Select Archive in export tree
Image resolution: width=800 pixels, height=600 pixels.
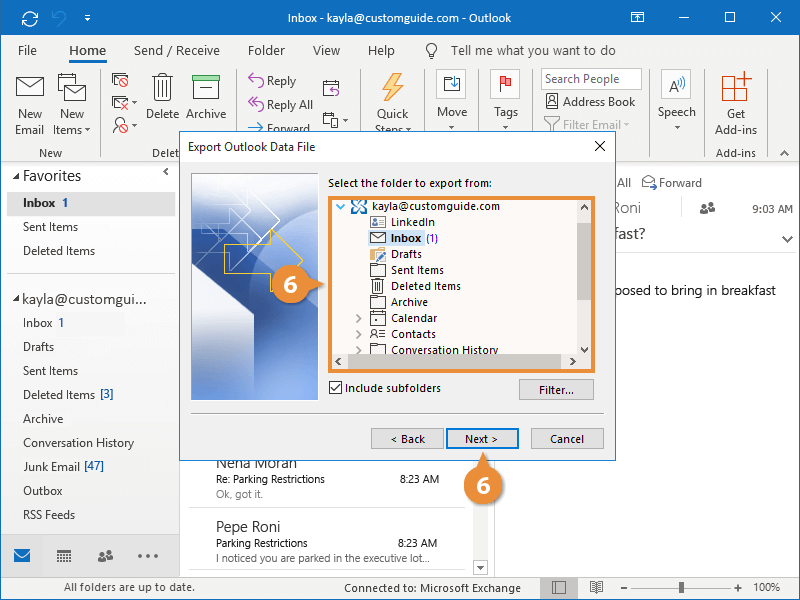pyautogui.click(x=409, y=302)
